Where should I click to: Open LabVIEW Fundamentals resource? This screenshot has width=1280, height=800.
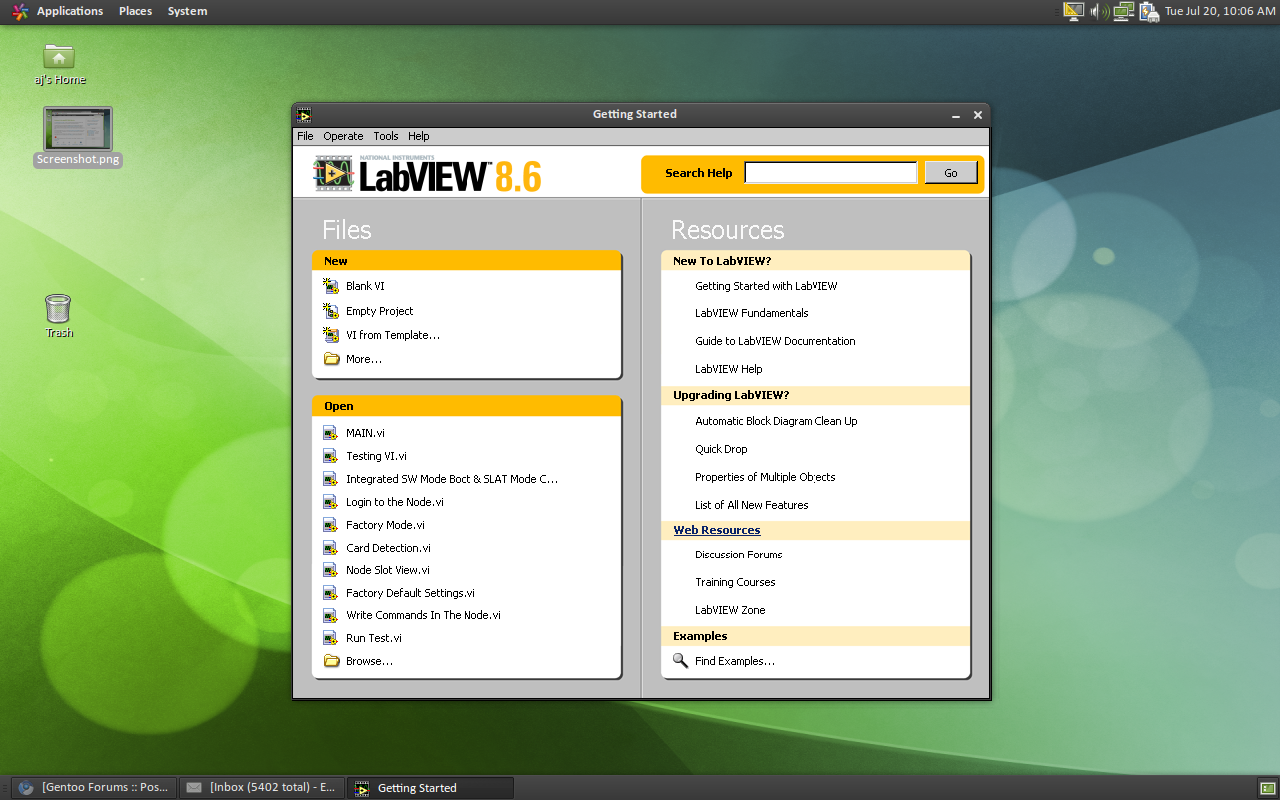(x=752, y=313)
